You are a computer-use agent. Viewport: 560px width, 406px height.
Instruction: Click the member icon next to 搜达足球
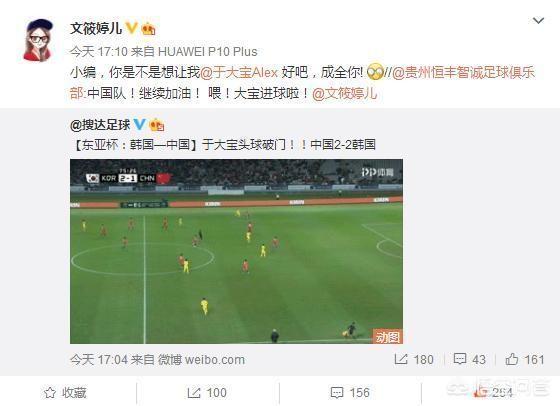[x=157, y=125]
